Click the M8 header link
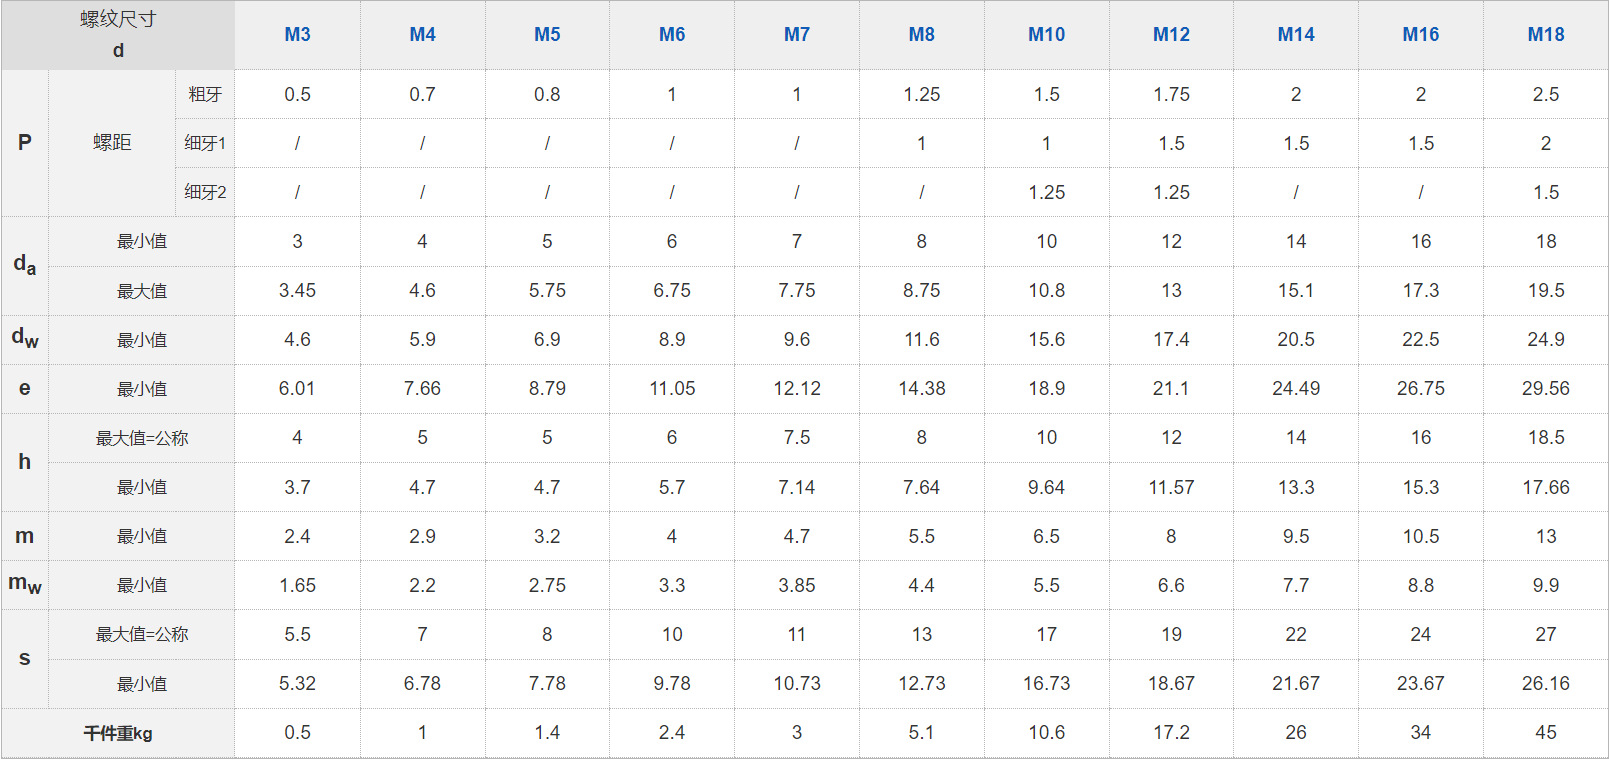1609x760 pixels. (921, 34)
